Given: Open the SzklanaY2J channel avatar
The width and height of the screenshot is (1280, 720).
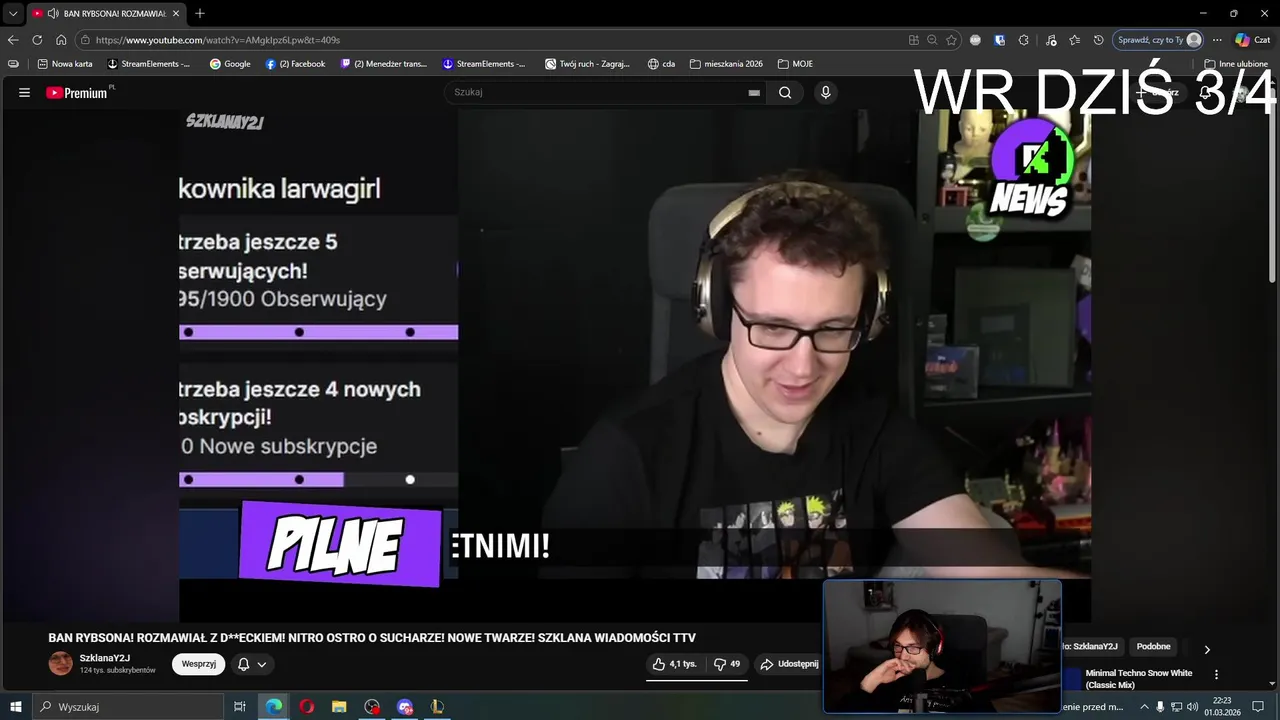Looking at the screenshot, I should [x=61, y=663].
